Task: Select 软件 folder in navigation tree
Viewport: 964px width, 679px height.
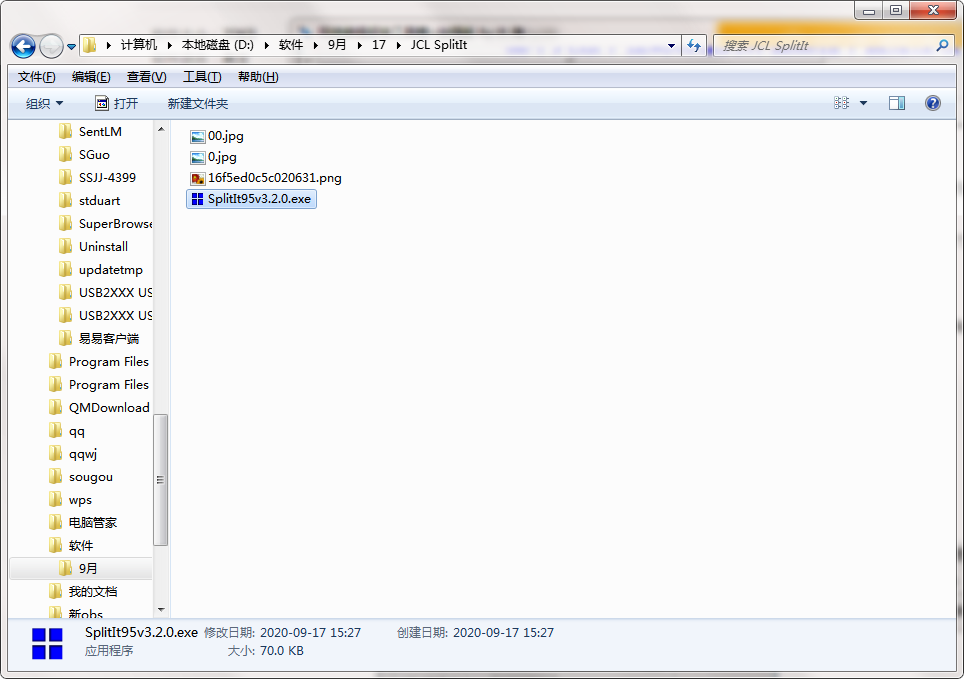Action: point(71,546)
